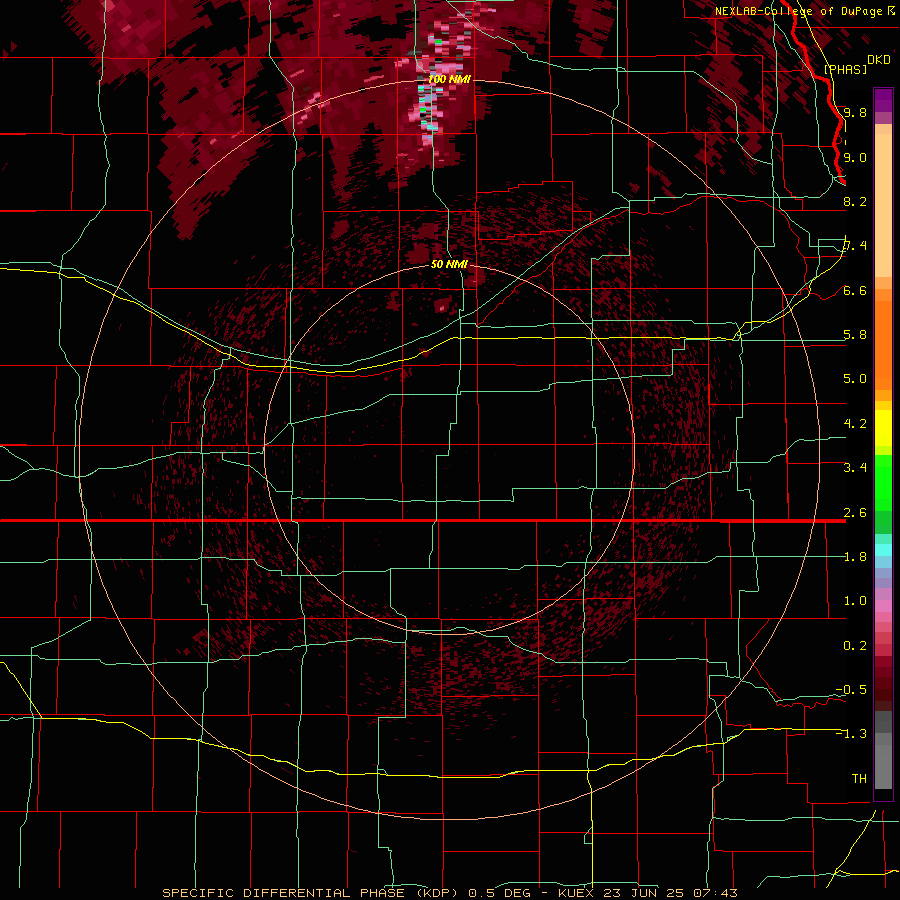Viewport: 900px width, 900px height.
Task: Click the 5.0 legend value
Action: [855, 379]
